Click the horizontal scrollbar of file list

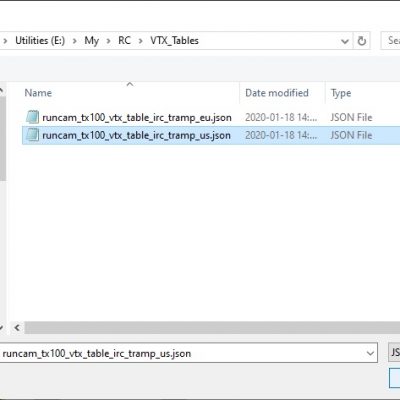212,327
